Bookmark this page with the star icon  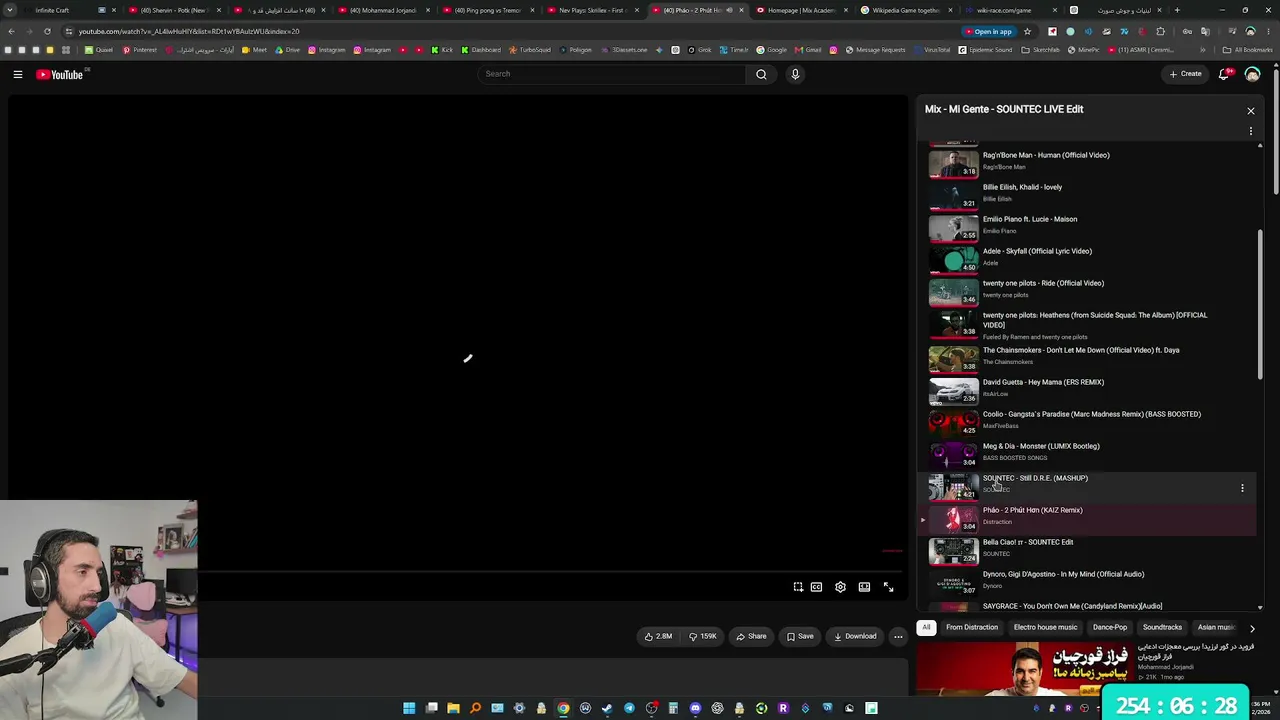1027,31
